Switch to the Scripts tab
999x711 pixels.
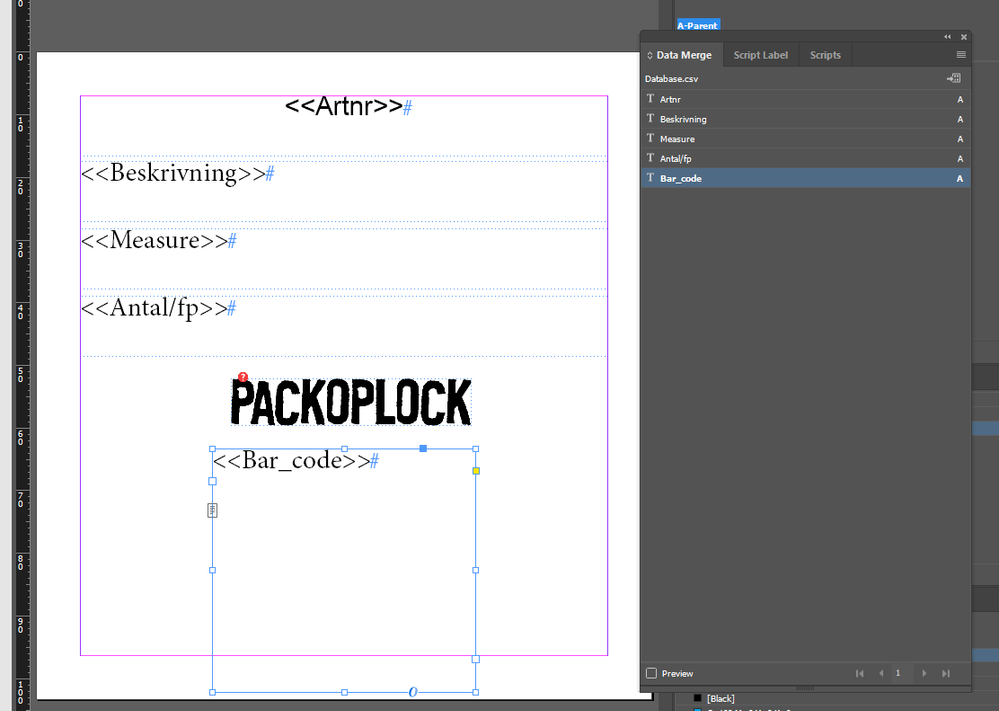click(x=825, y=55)
